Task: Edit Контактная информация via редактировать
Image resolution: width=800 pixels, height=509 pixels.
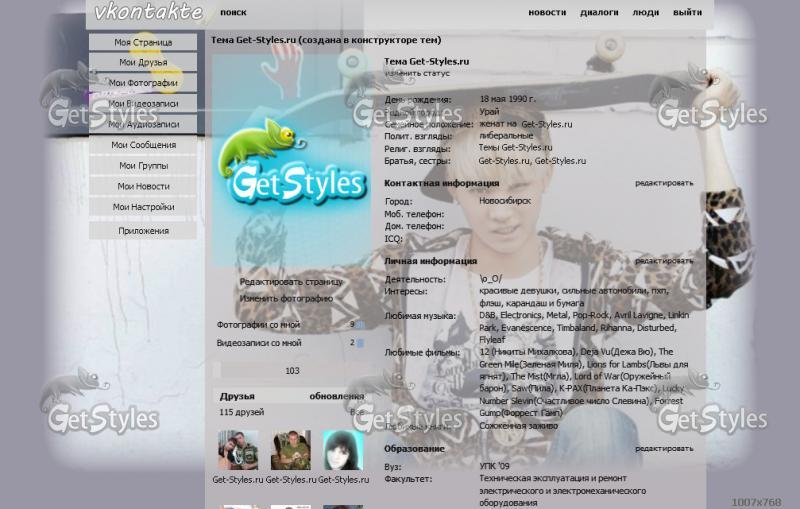Action: click(x=663, y=183)
